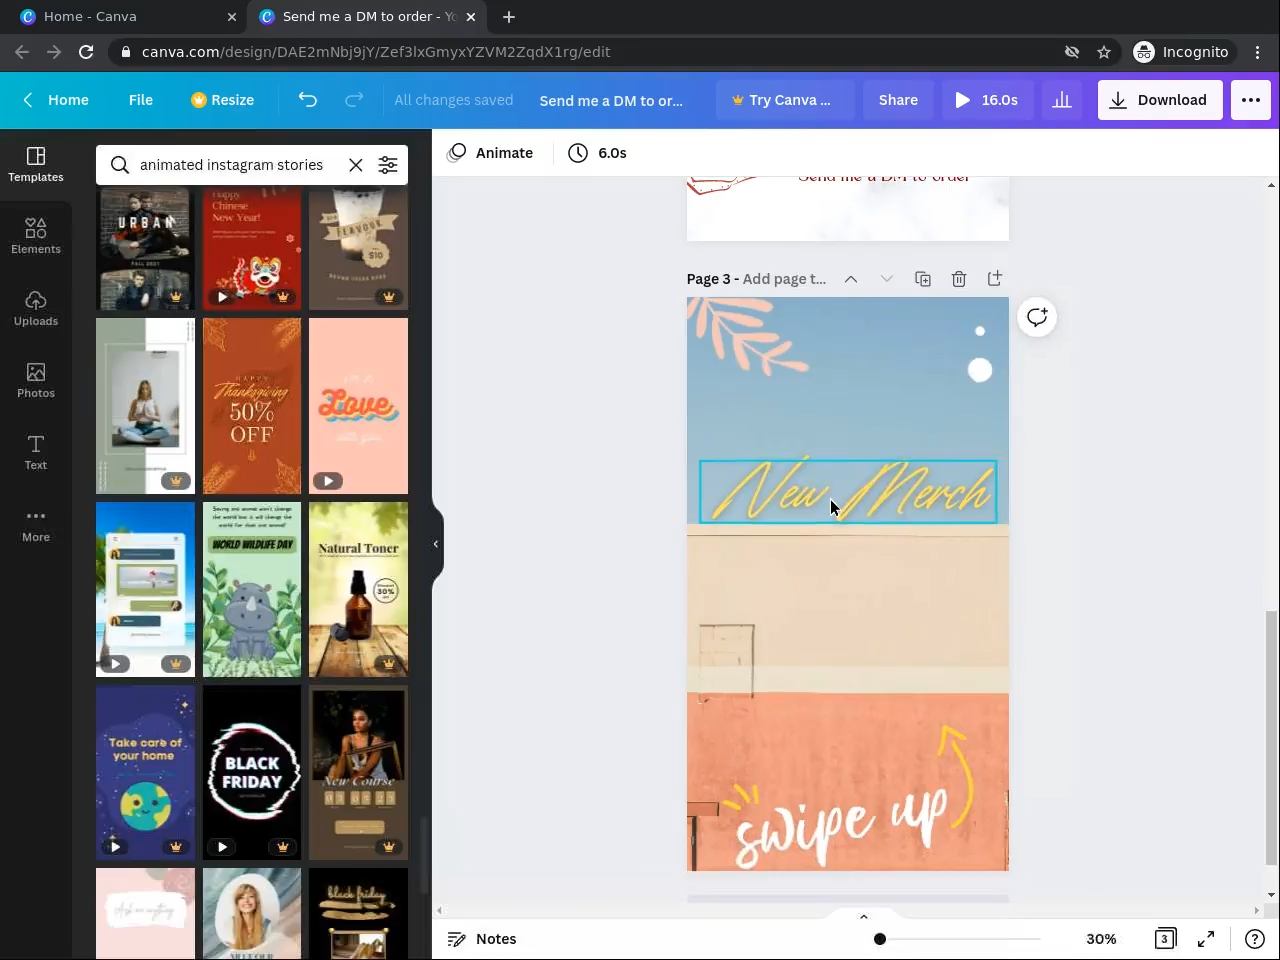The width and height of the screenshot is (1280, 960).
Task: Click the design title field
Action: coord(611,100)
